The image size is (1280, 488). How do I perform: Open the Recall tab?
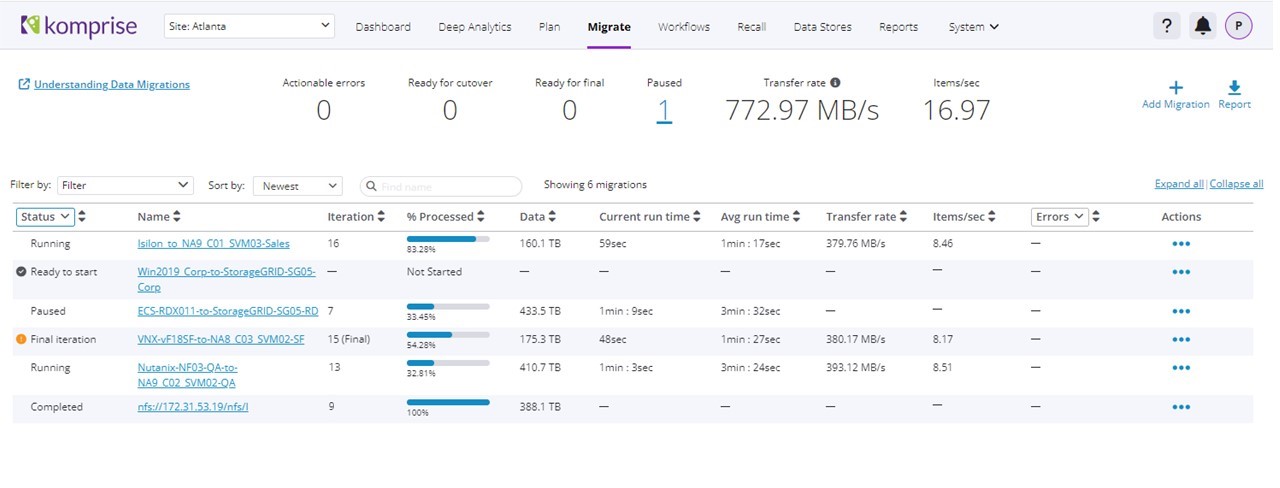click(x=752, y=27)
